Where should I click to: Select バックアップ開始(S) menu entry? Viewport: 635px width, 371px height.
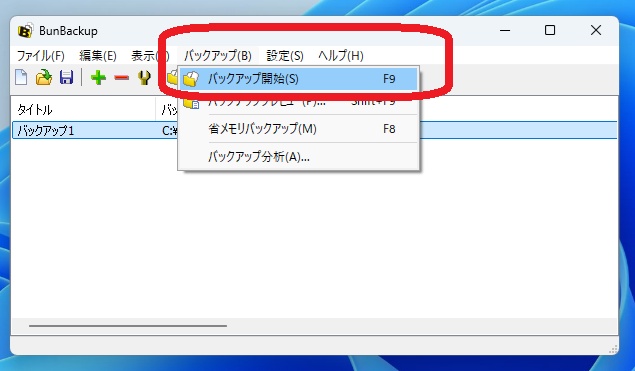click(299, 79)
